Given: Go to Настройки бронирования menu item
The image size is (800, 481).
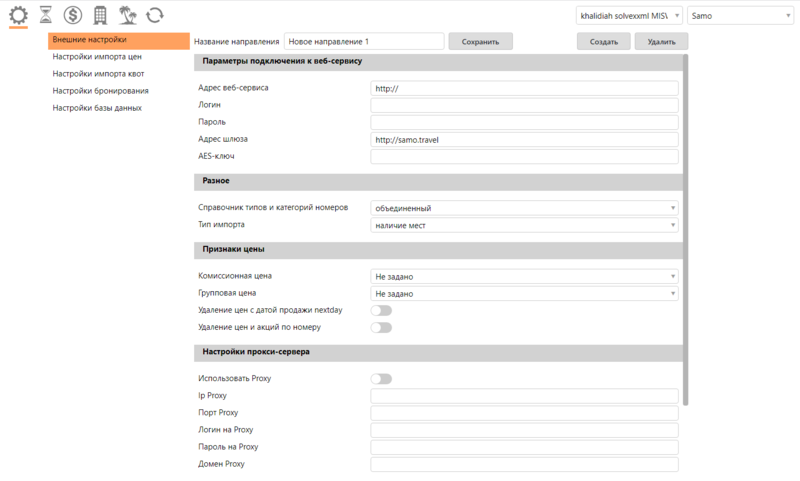Looking at the screenshot, I should [100, 91].
